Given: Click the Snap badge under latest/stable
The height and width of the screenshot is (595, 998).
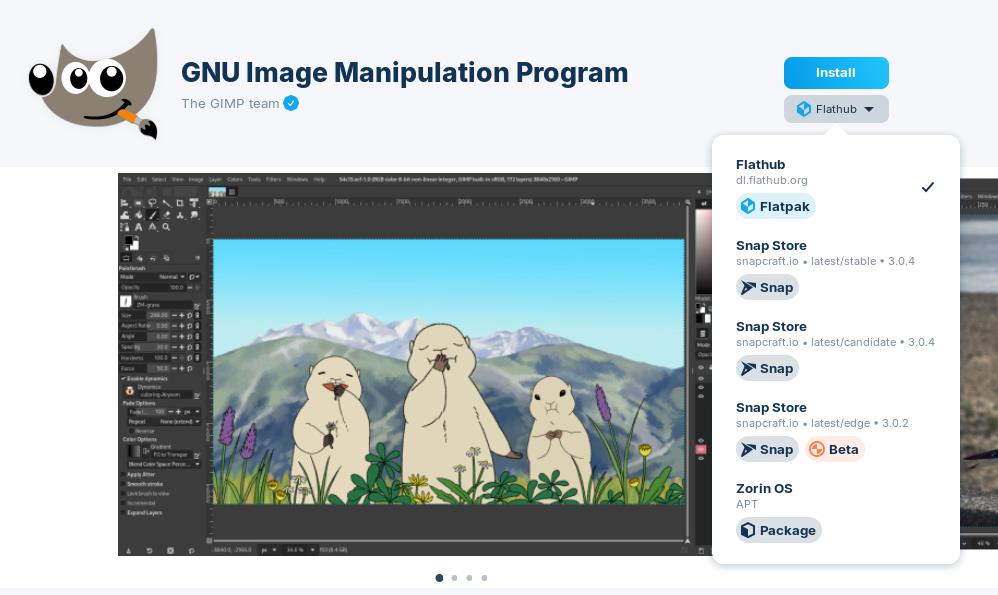Looking at the screenshot, I should click(767, 287).
